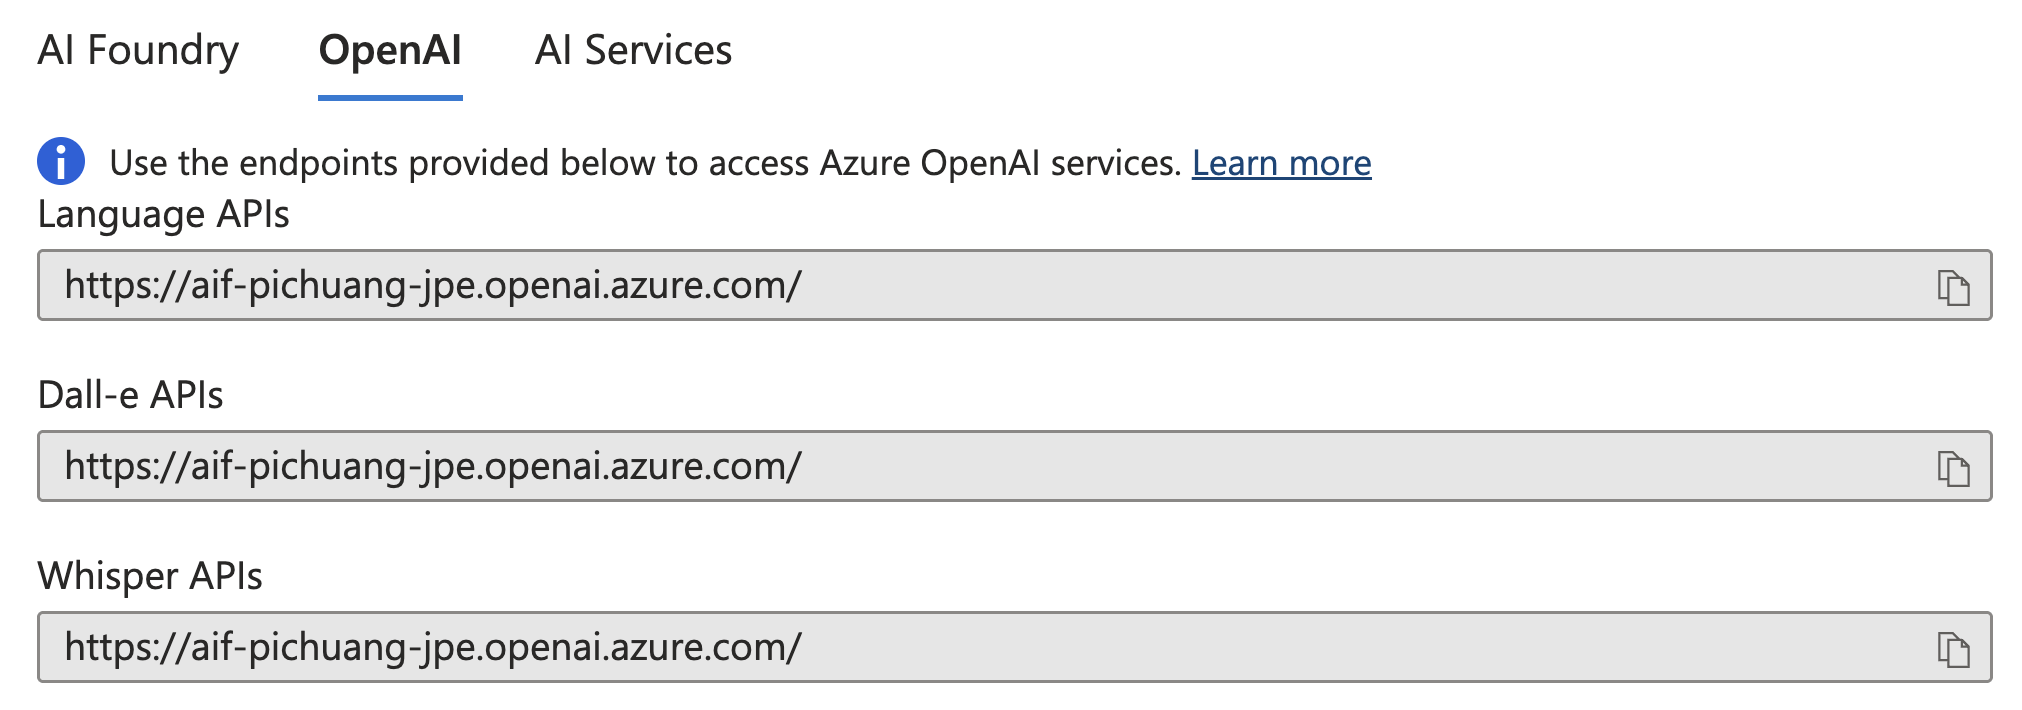Focus the Dall-e APIs endpoint field

pyautogui.click(x=1300, y=467)
